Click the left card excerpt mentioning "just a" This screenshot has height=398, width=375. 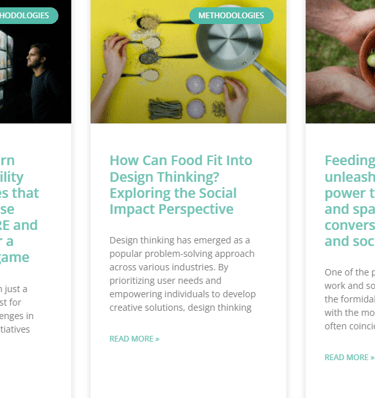click(17, 309)
